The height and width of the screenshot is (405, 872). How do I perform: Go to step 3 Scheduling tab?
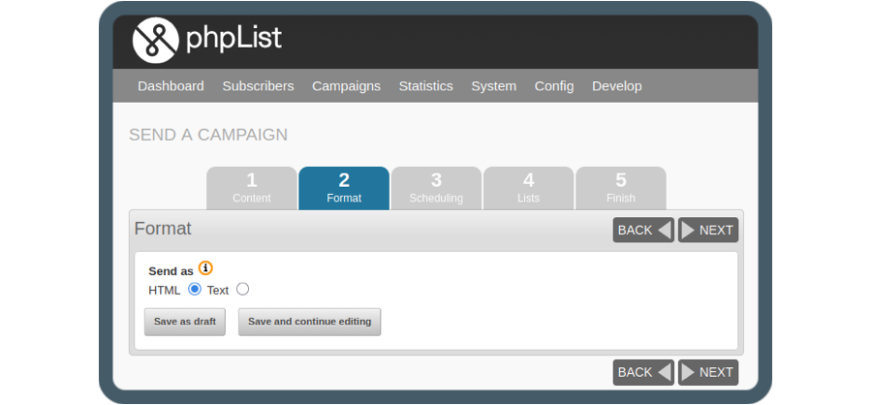pos(436,187)
